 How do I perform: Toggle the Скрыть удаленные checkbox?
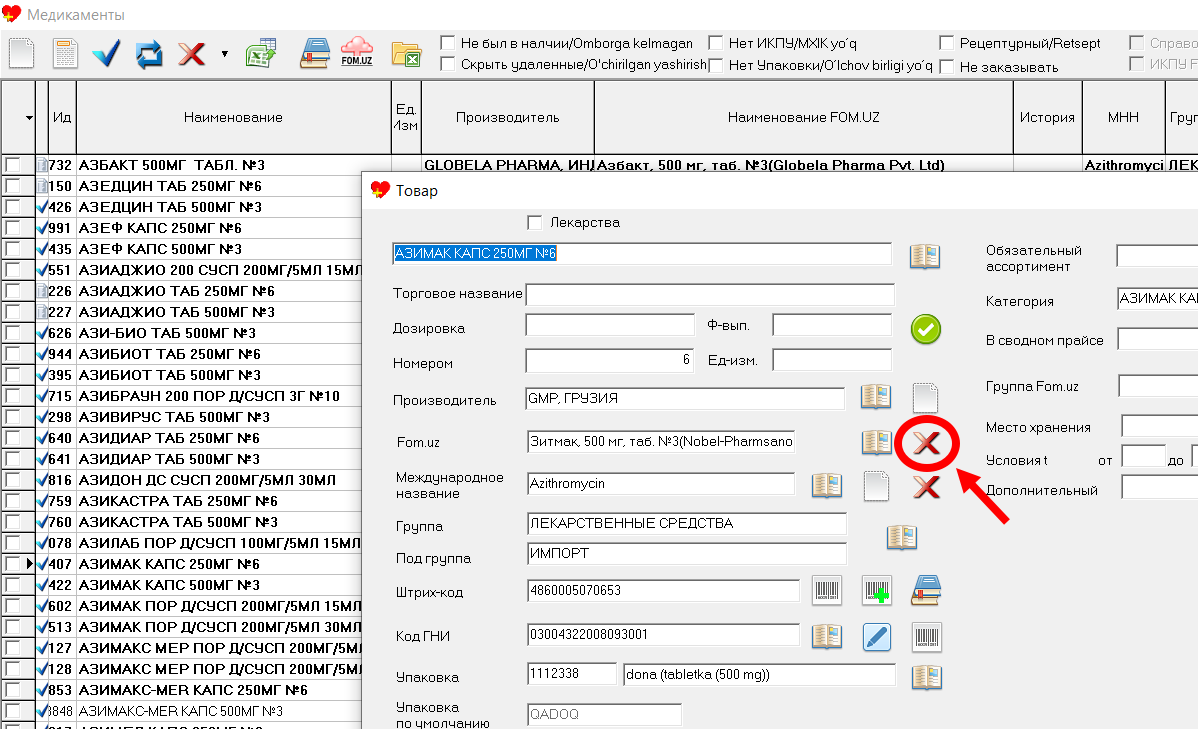pyautogui.click(x=448, y=64)
